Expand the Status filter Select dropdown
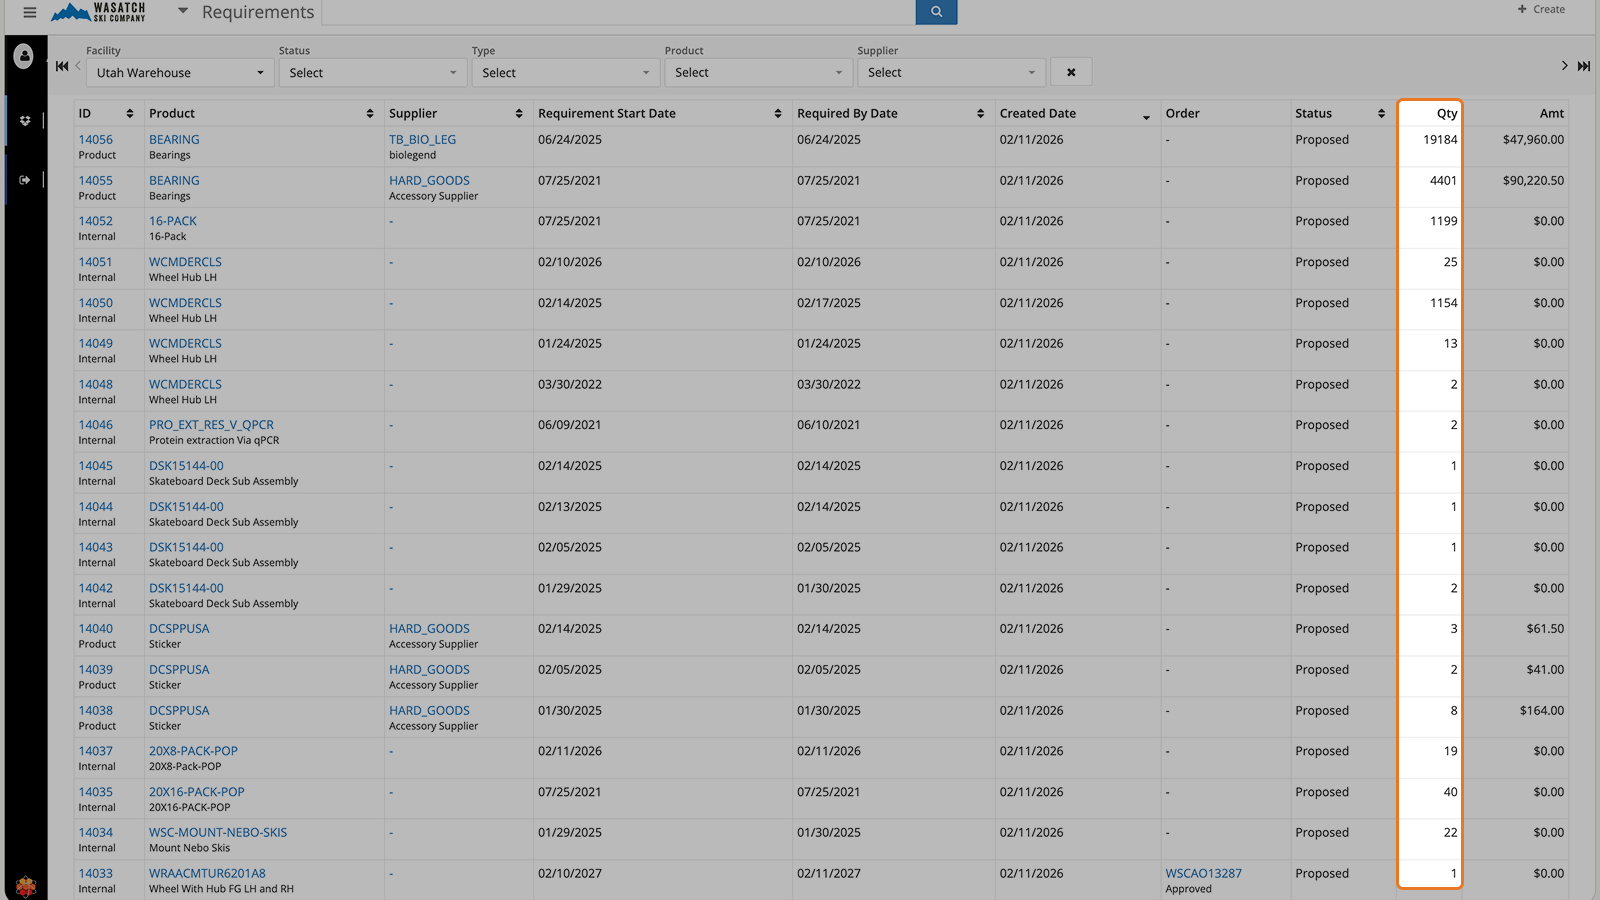Viewport: 1600px width, 900px height. point(372,72)
